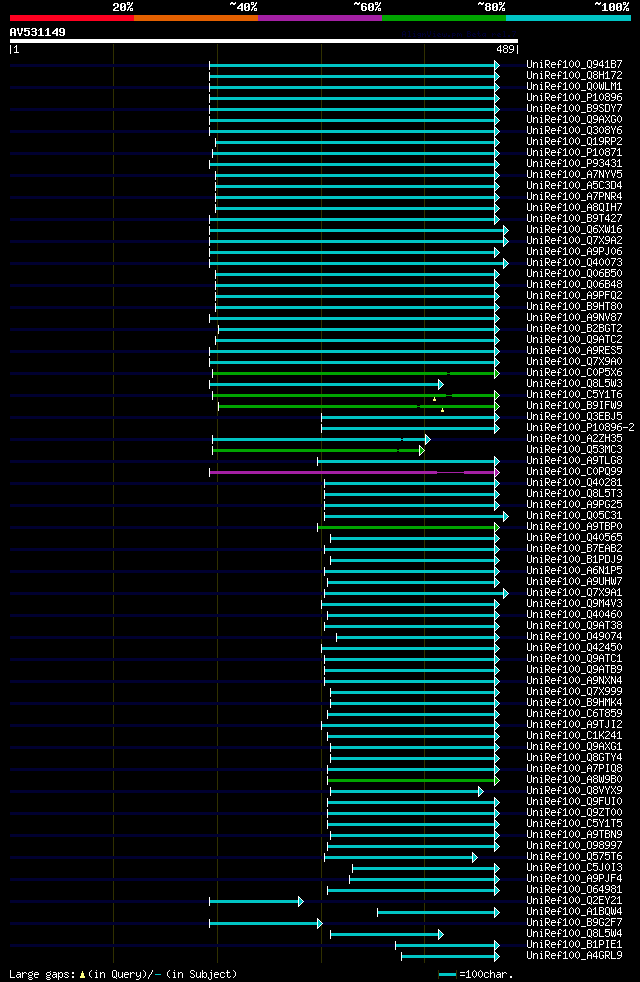Click the alignment bar for B9G2F7
This screenshot has width=640, height=982.
pos(266,923)
